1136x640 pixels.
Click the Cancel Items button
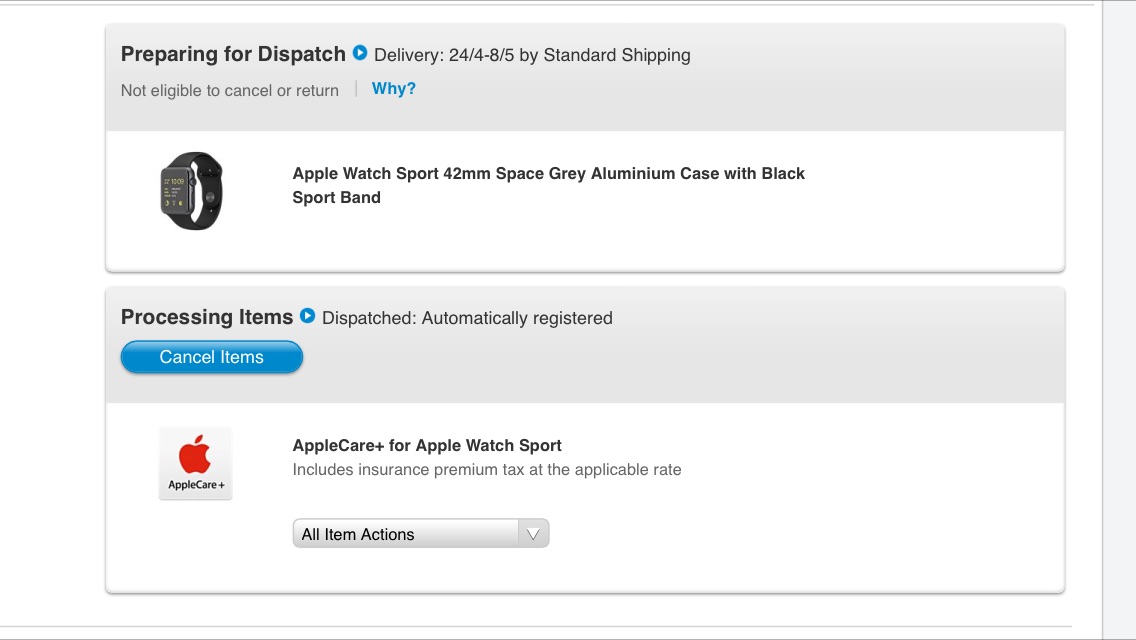[x=212, y=357]
